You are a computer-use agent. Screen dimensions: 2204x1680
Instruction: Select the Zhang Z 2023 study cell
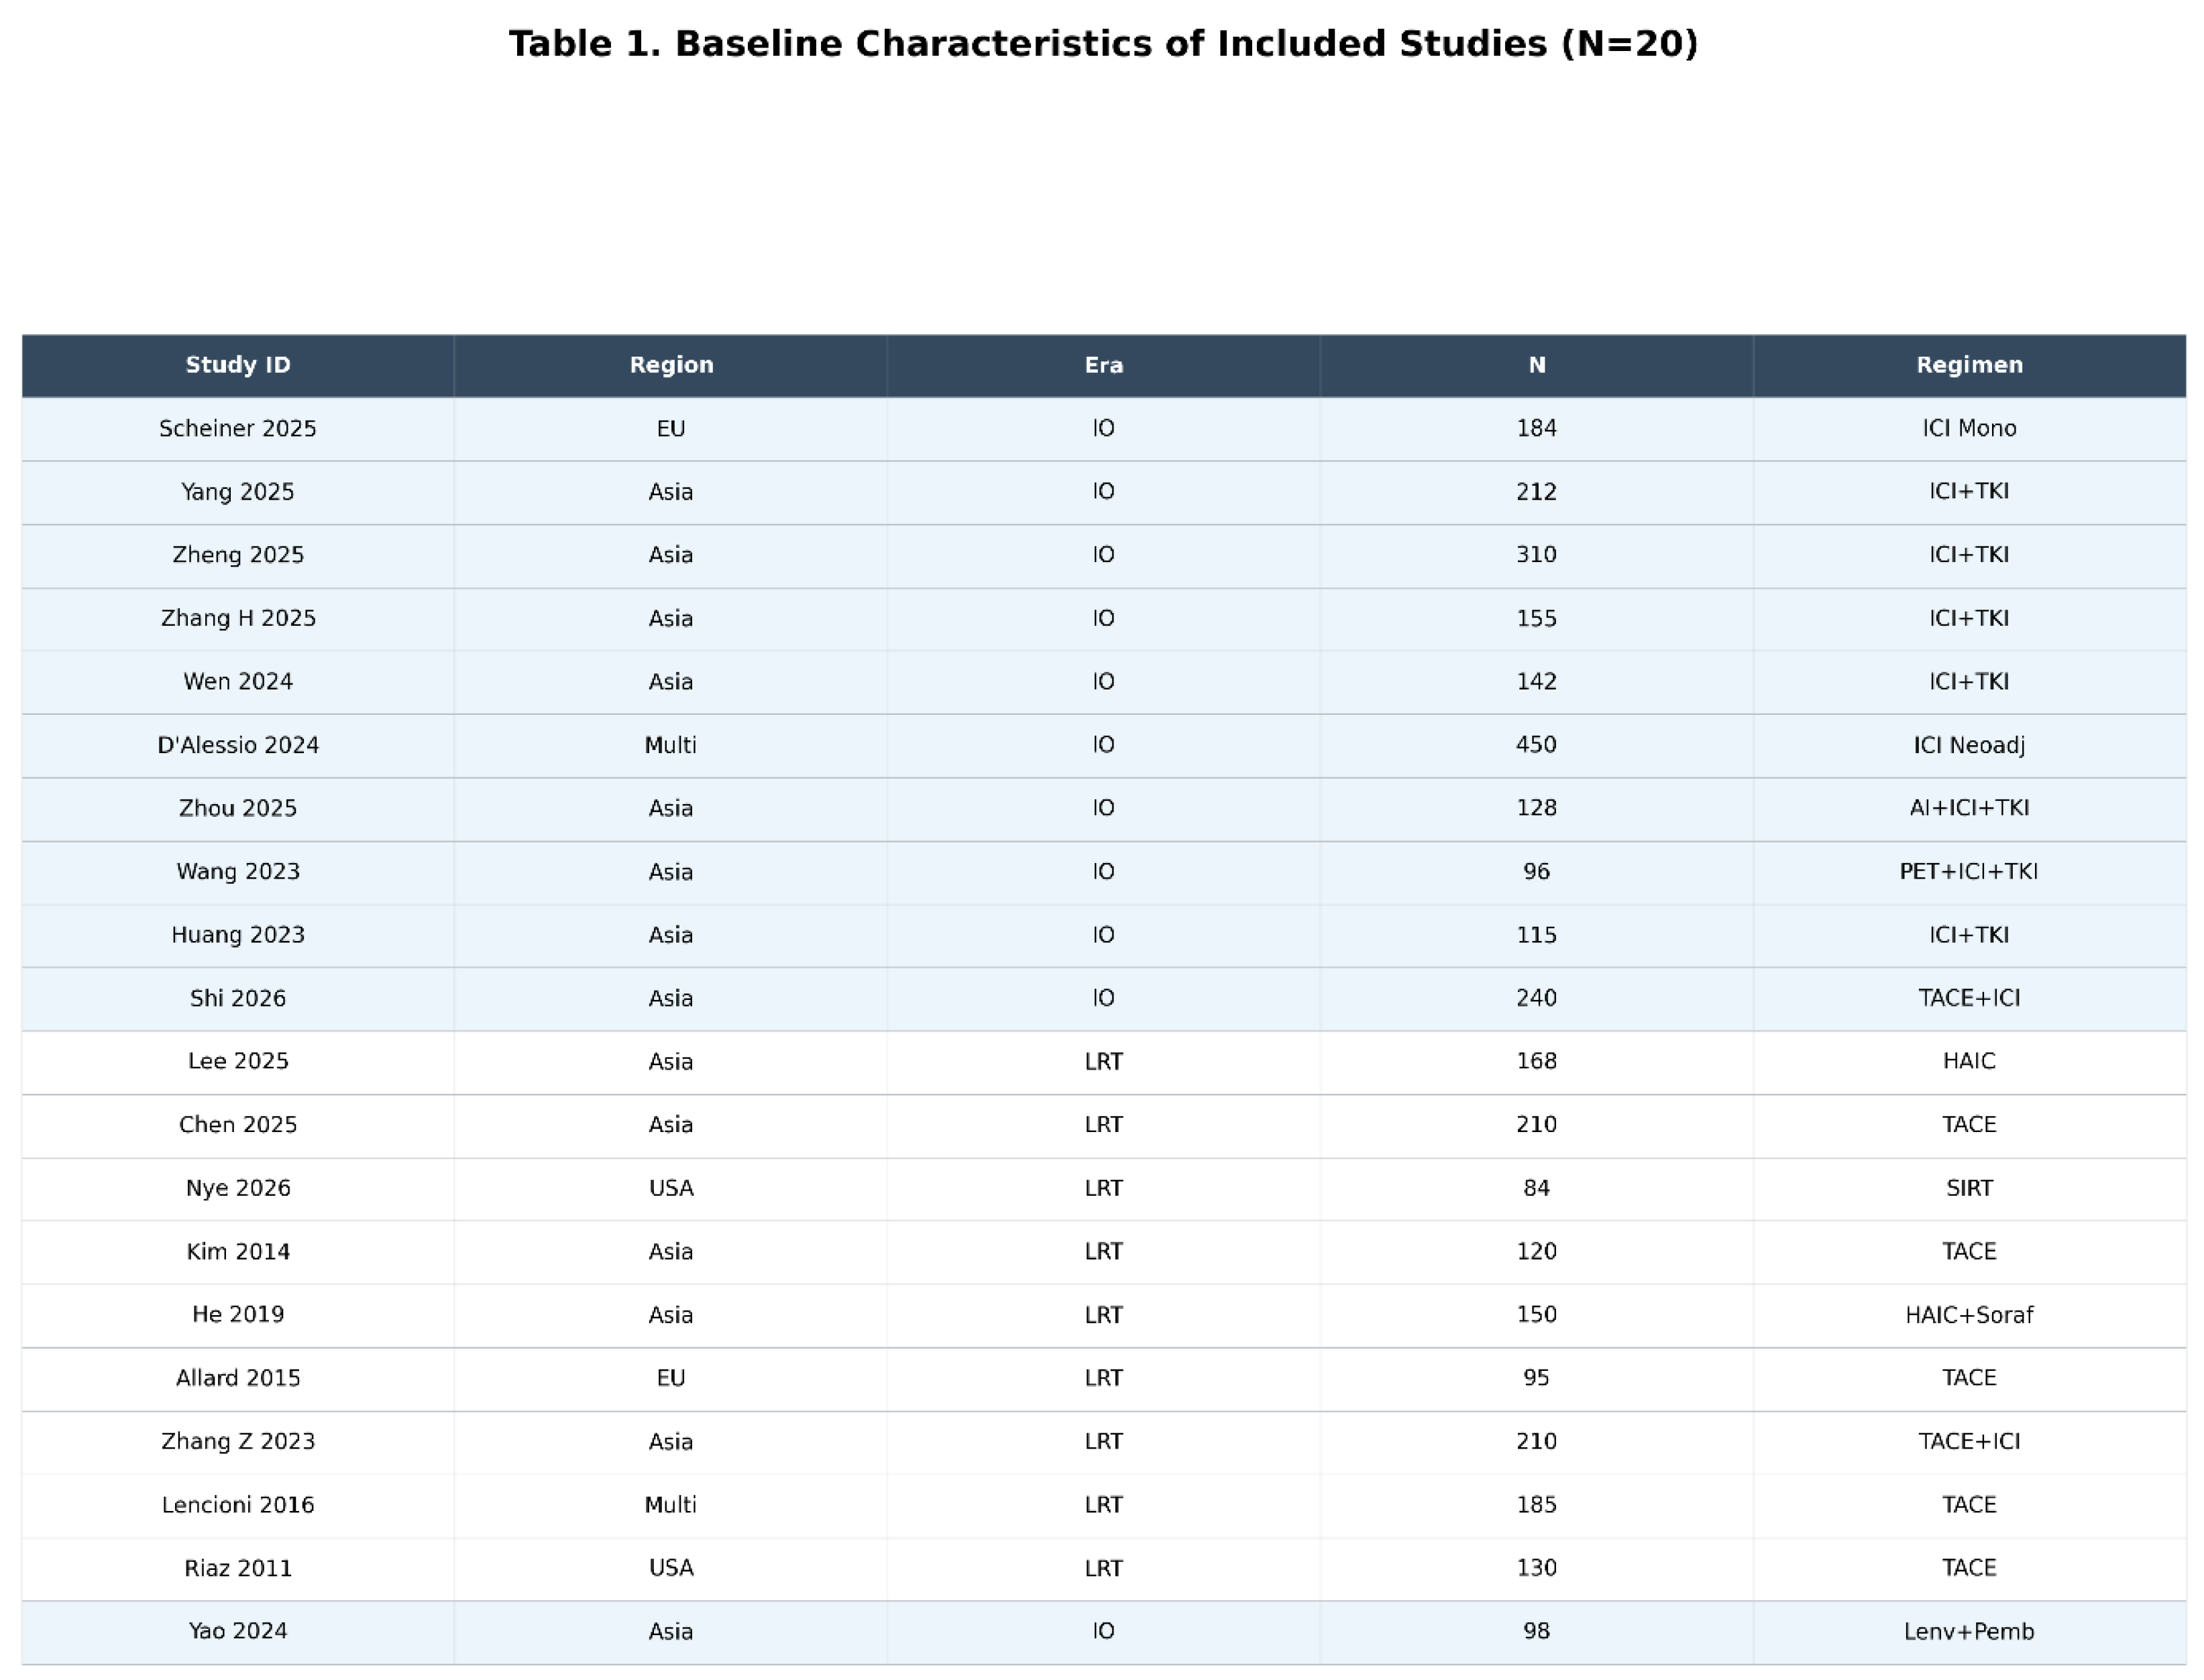pyautogui.click(x=238, y=1442)
